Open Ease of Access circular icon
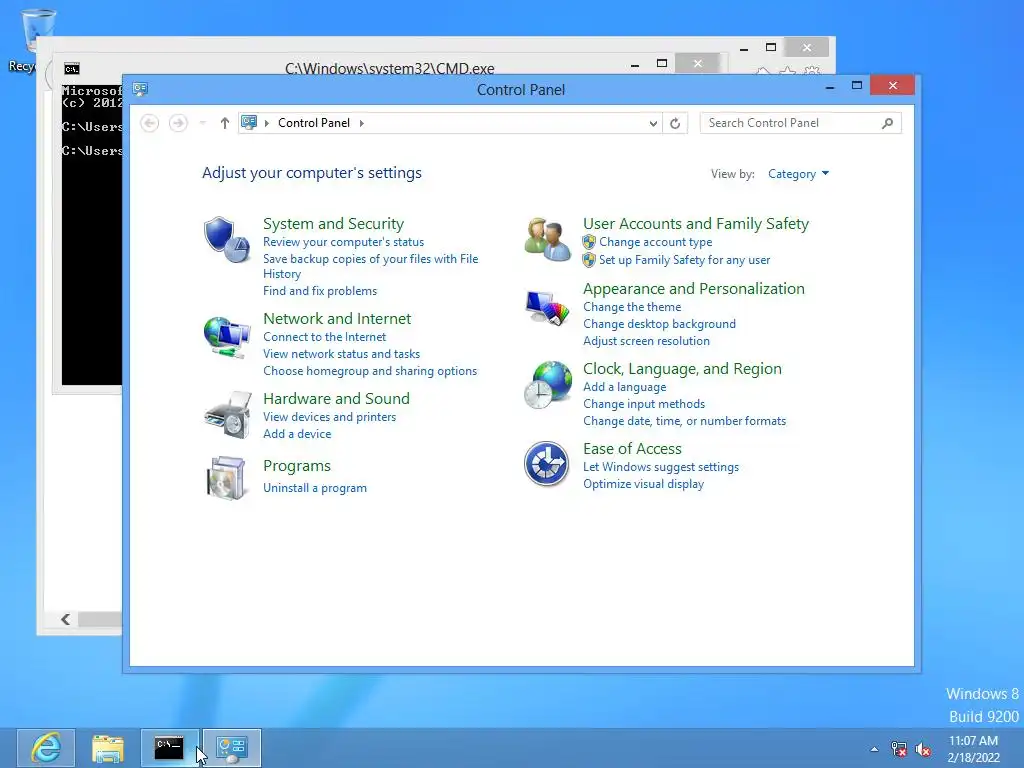 pyautogui.click(x=547, y=464)
